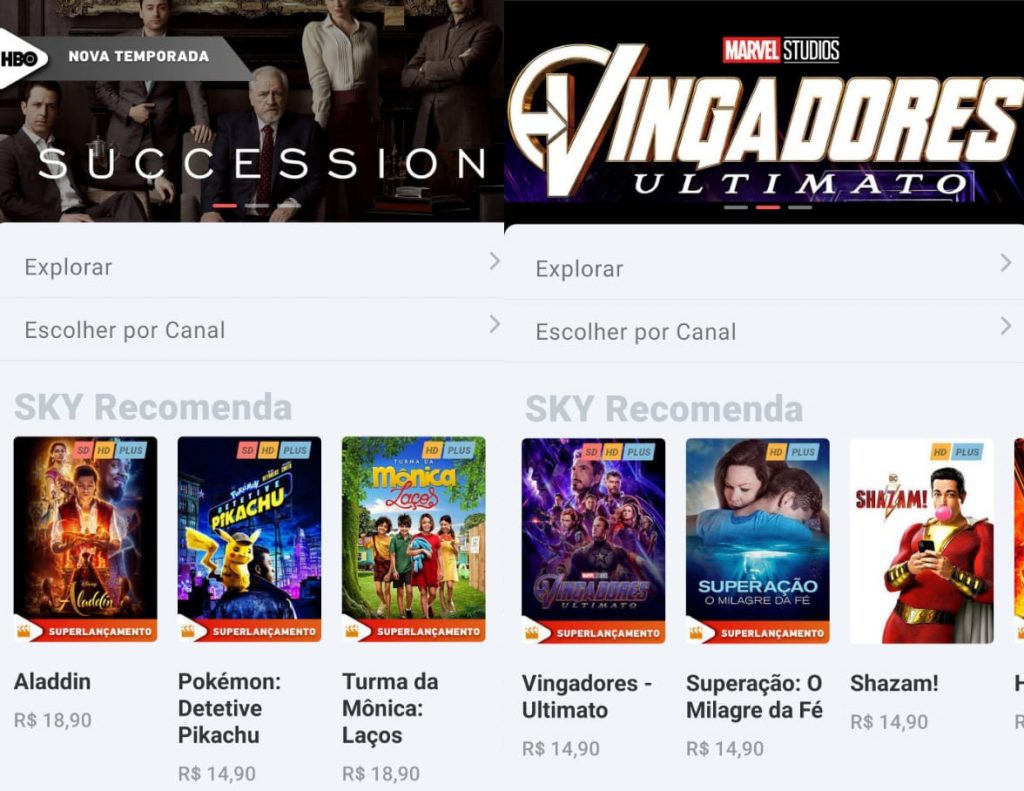Select the first carousel dot under Succession

click(x=225, y=206)
